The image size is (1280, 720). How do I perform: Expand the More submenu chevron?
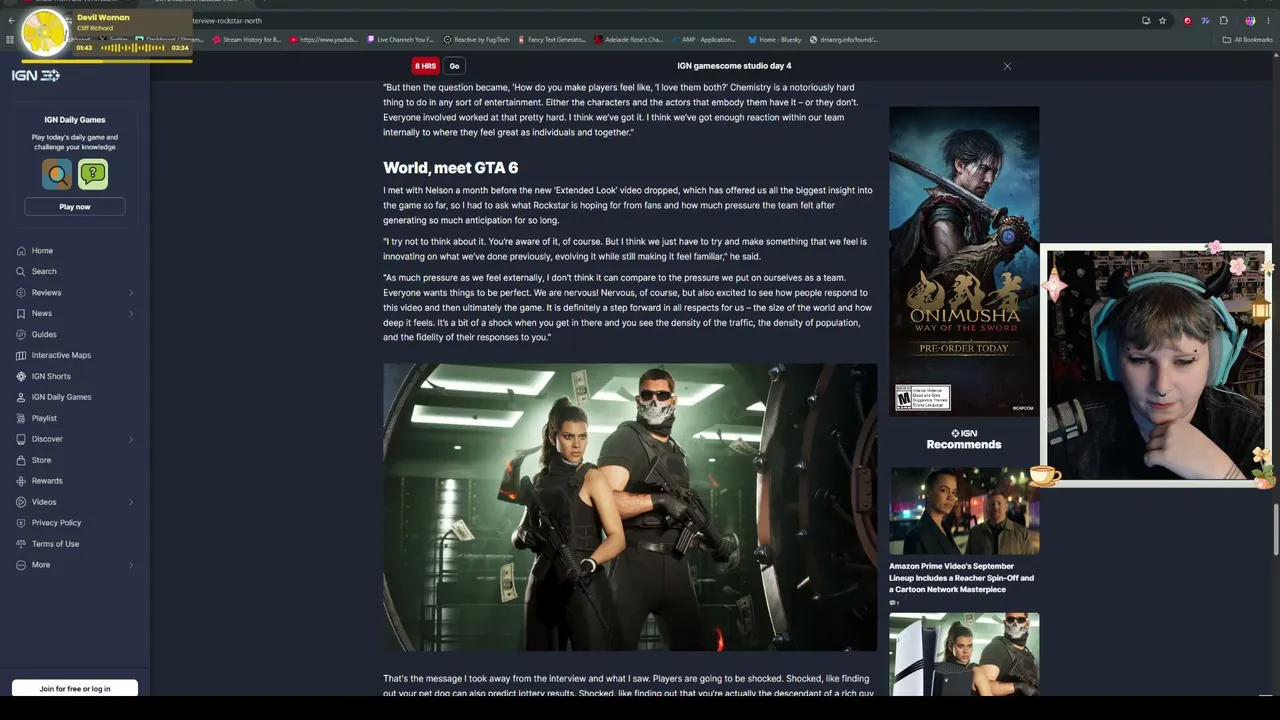[131, 565]
